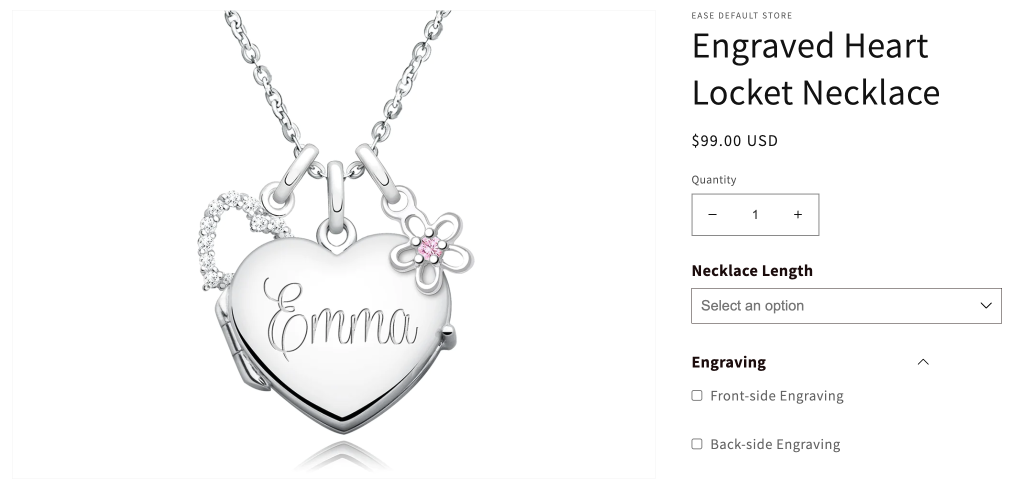Screen dimensions: 1024x483
Task: Click the Quantity label above the stepper
Action: tap(714, 180)
